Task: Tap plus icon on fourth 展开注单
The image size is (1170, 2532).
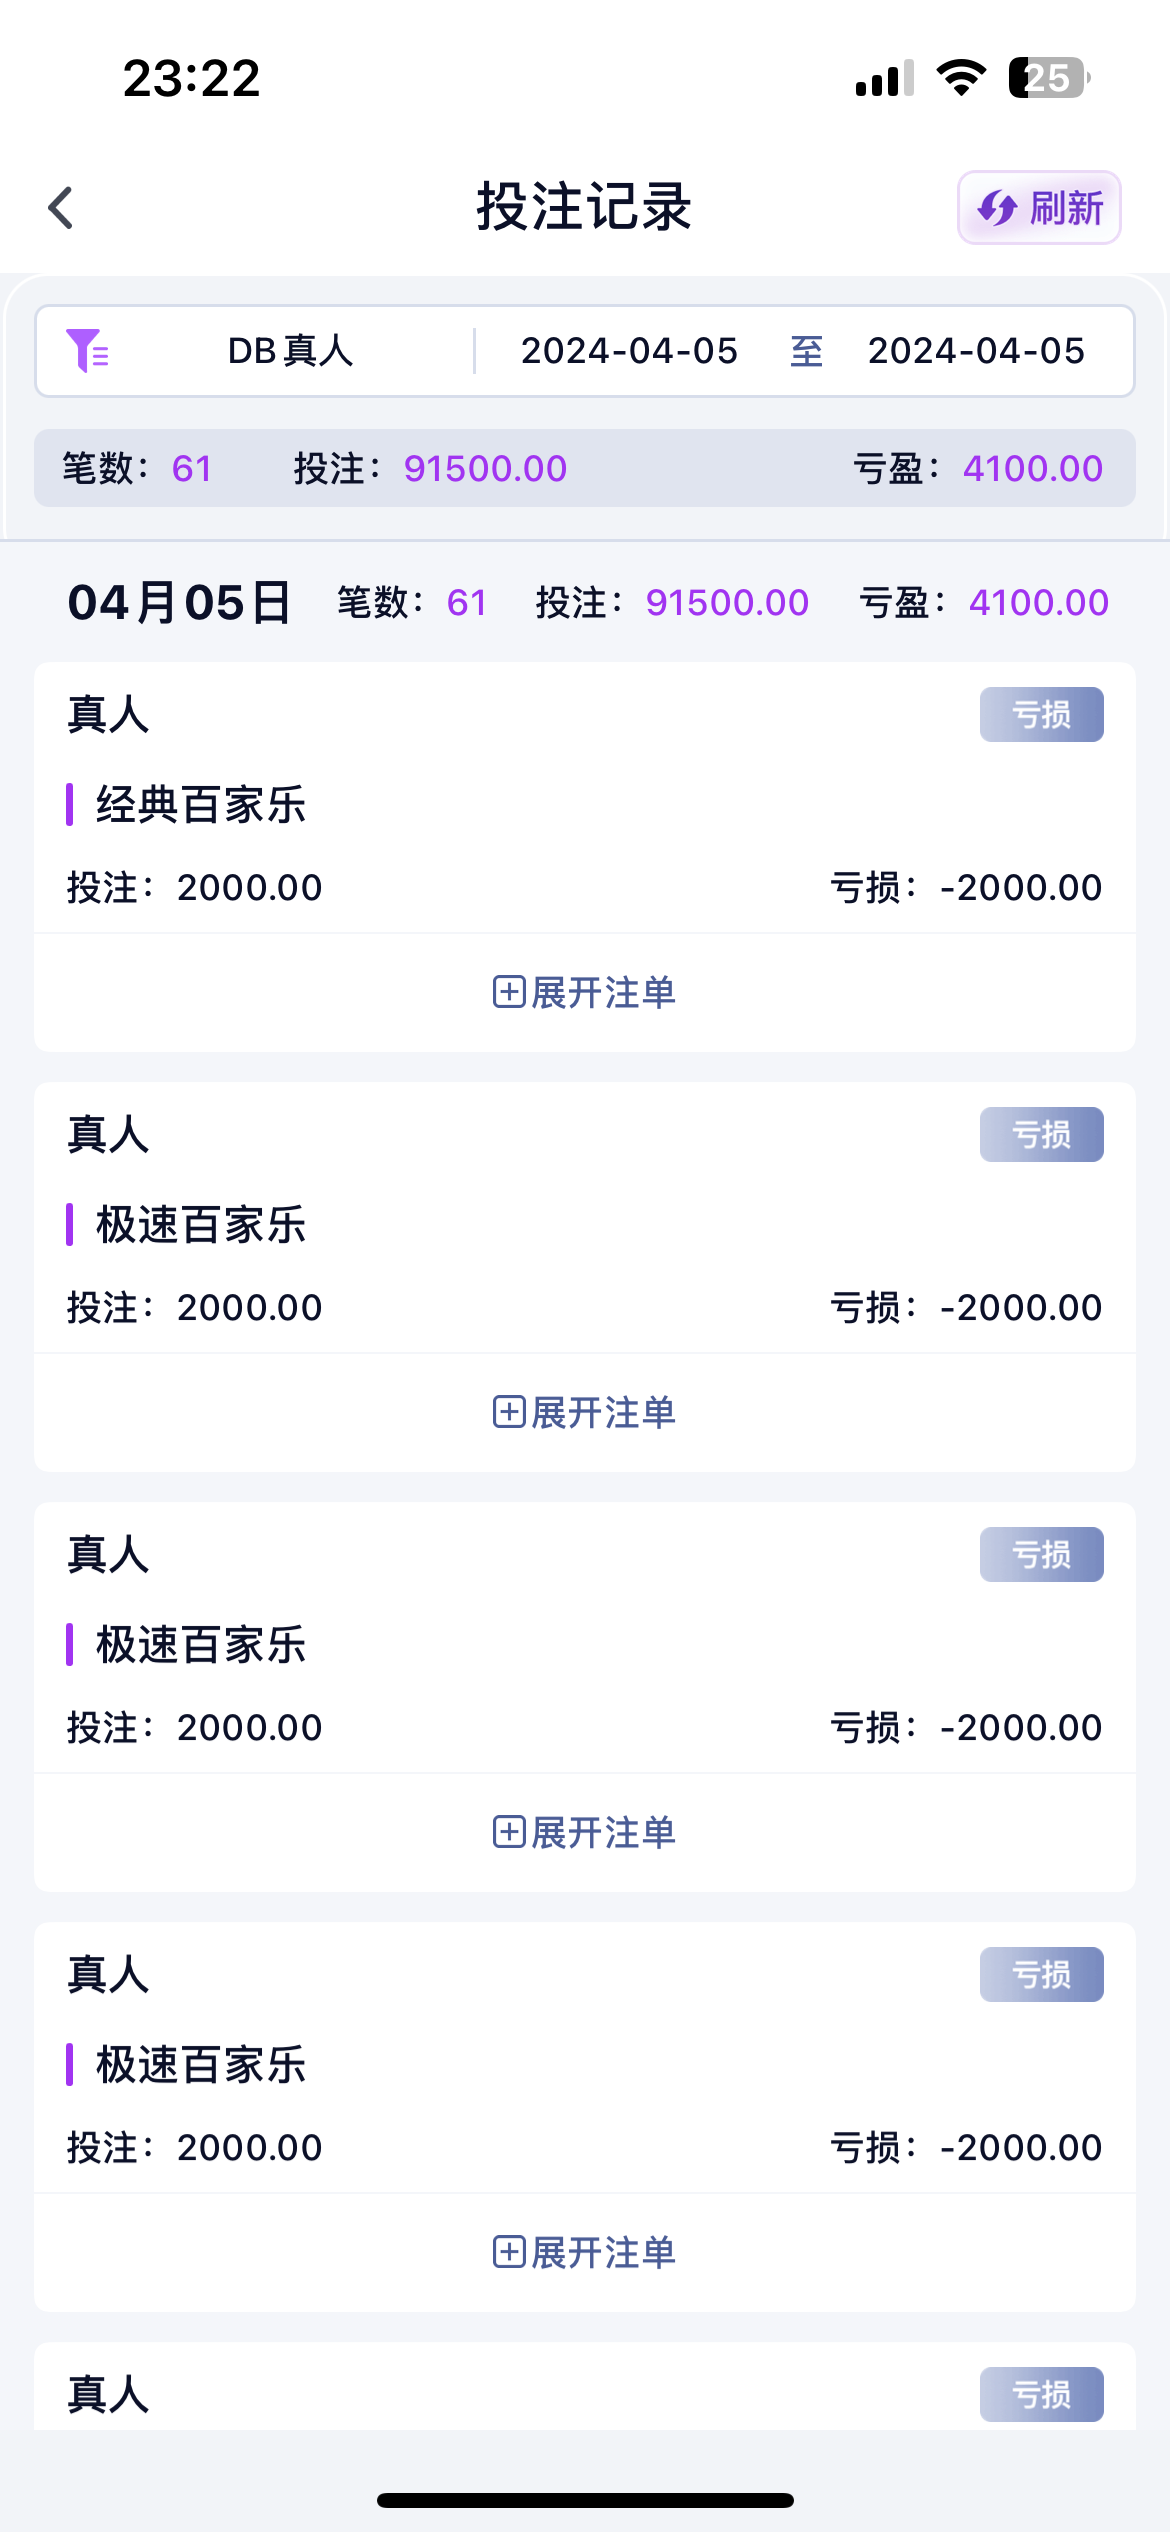Action: click(x=509, y=2252)
